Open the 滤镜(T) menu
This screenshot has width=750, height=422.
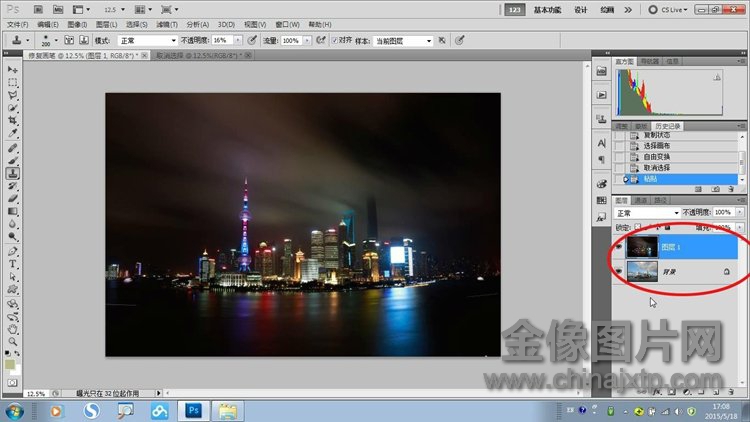167,24
